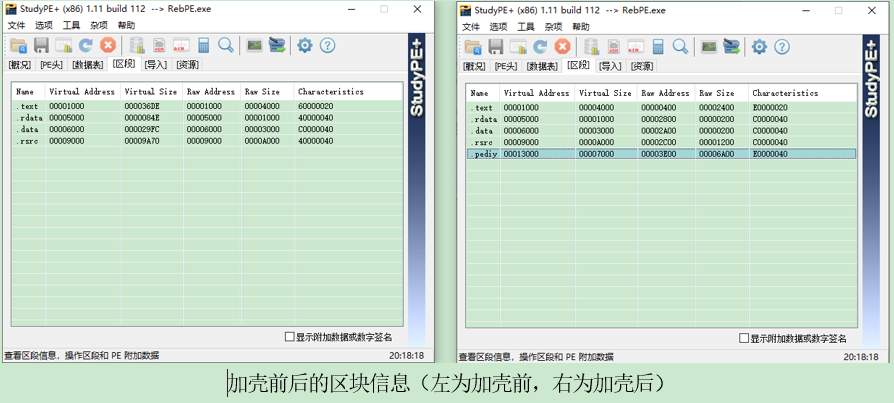Select the .rsrc section row, right window
Viewport: 894px width, 403px height.
(661, 143)
